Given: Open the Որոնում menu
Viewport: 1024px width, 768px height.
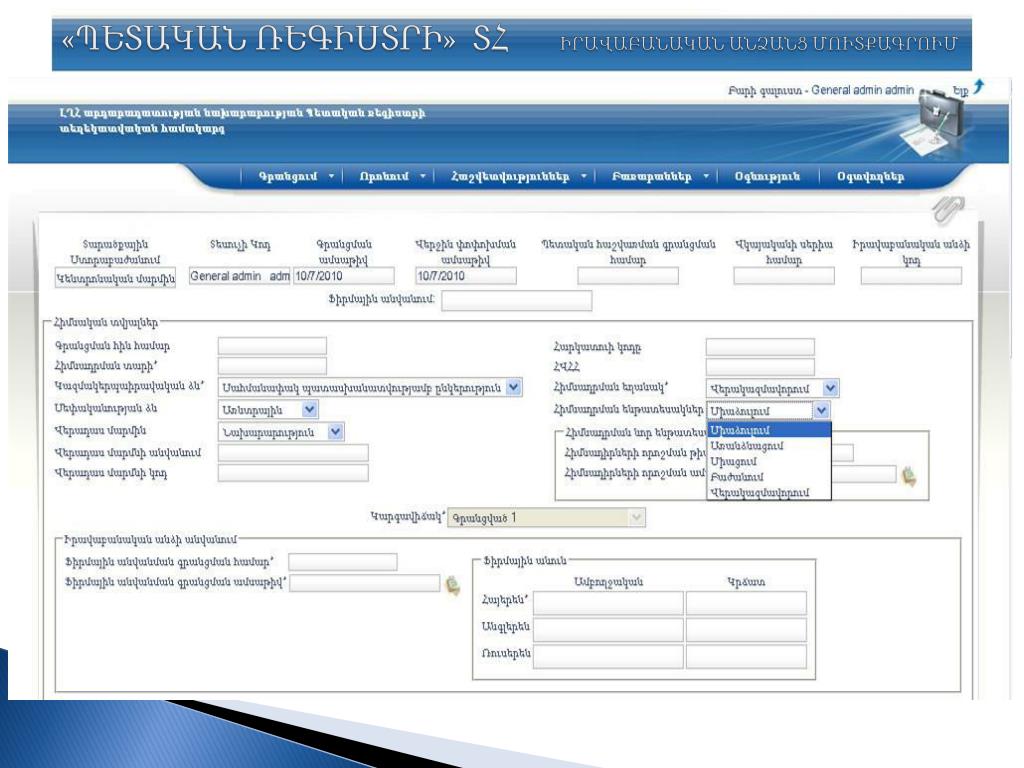Looking at the screenshot, I should point(384,176).
